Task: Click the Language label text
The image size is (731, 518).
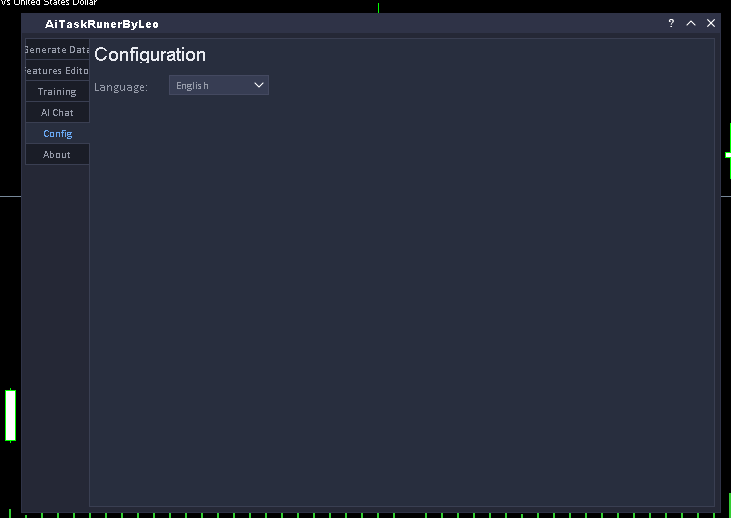Action: (121, 87)
